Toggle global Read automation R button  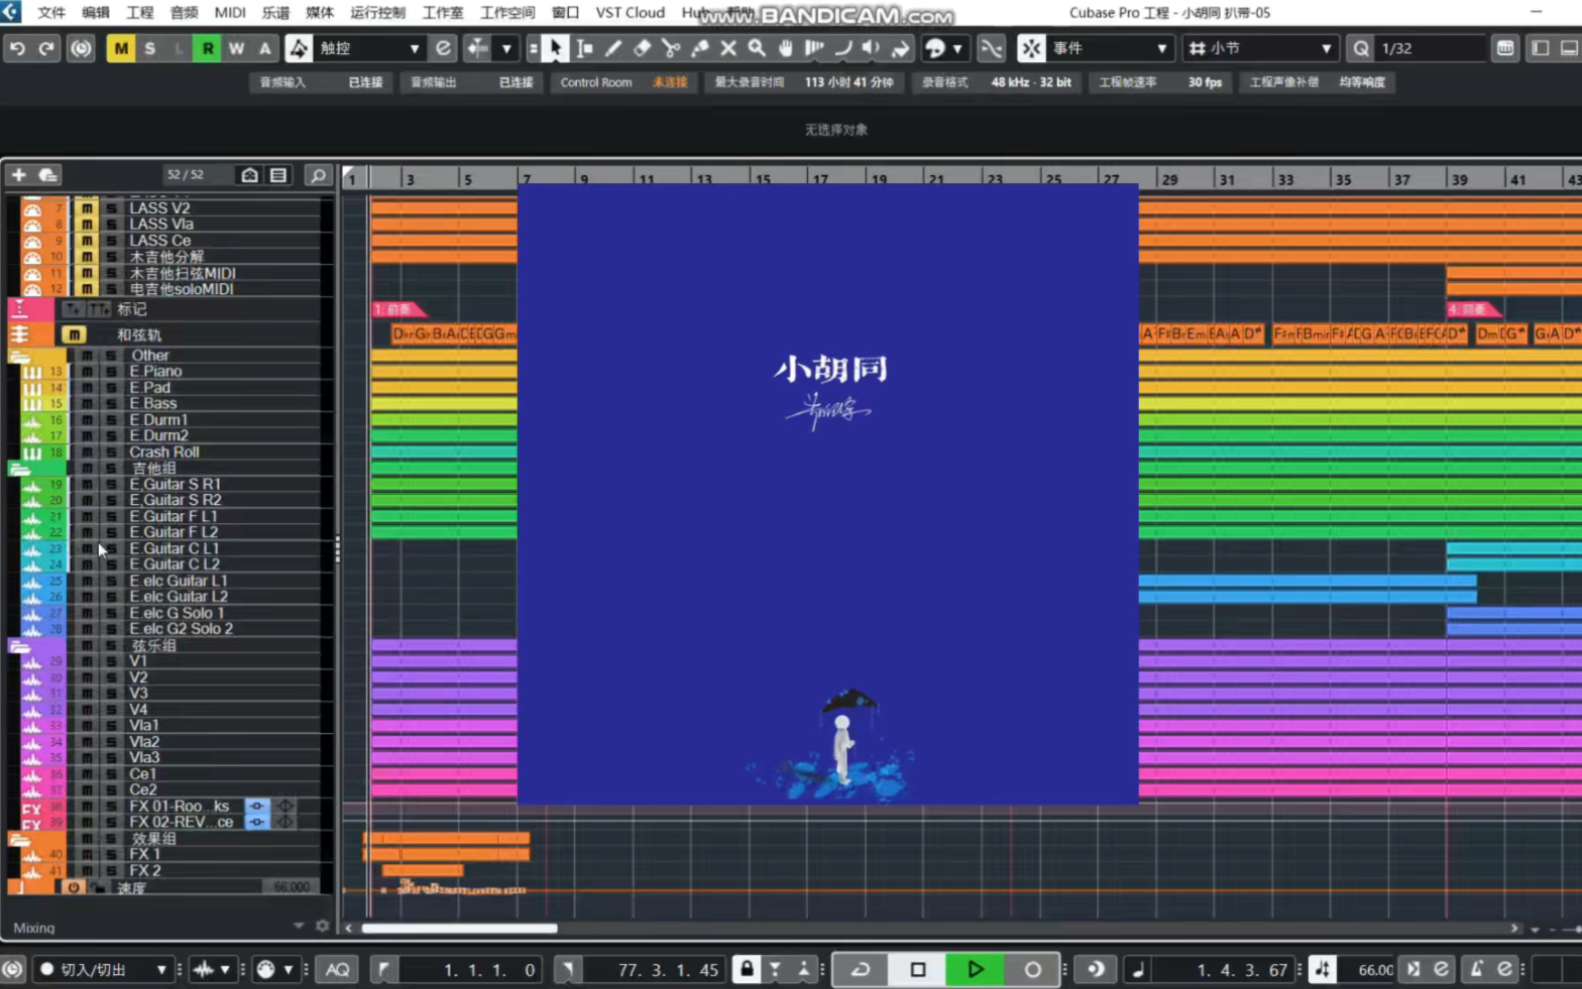coord(207,48)
